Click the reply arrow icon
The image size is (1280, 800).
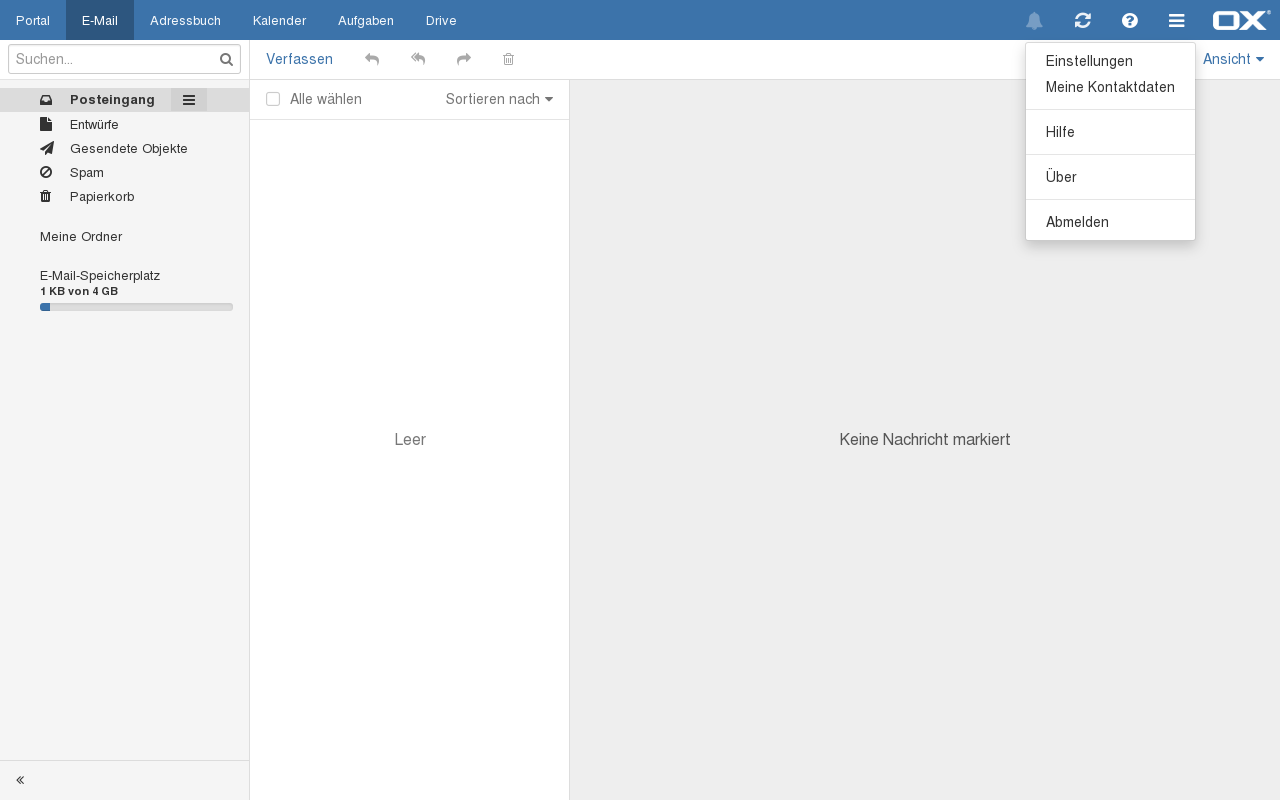pyautogui.click(x=372, y=60)
